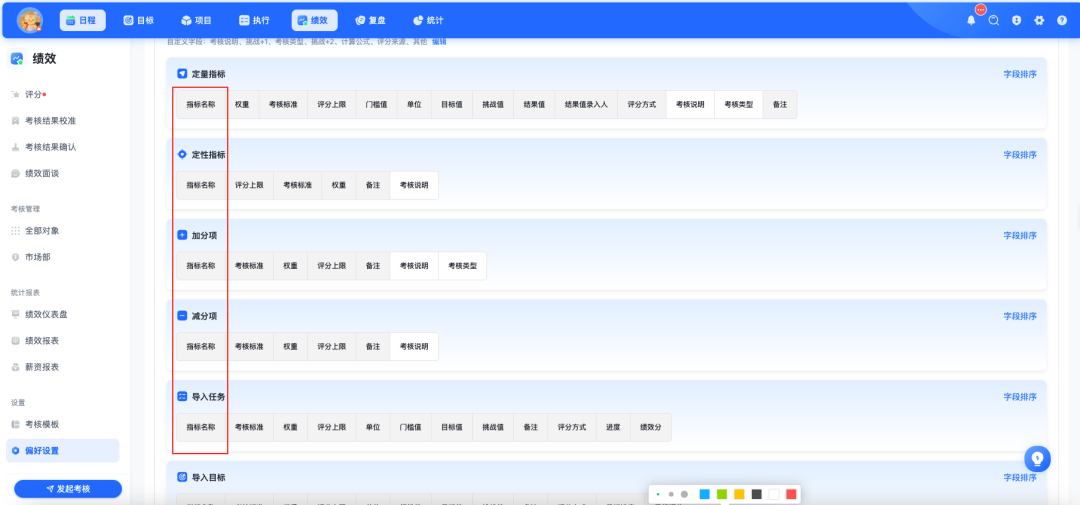Click the 发起考核 button

pos(68,489)
